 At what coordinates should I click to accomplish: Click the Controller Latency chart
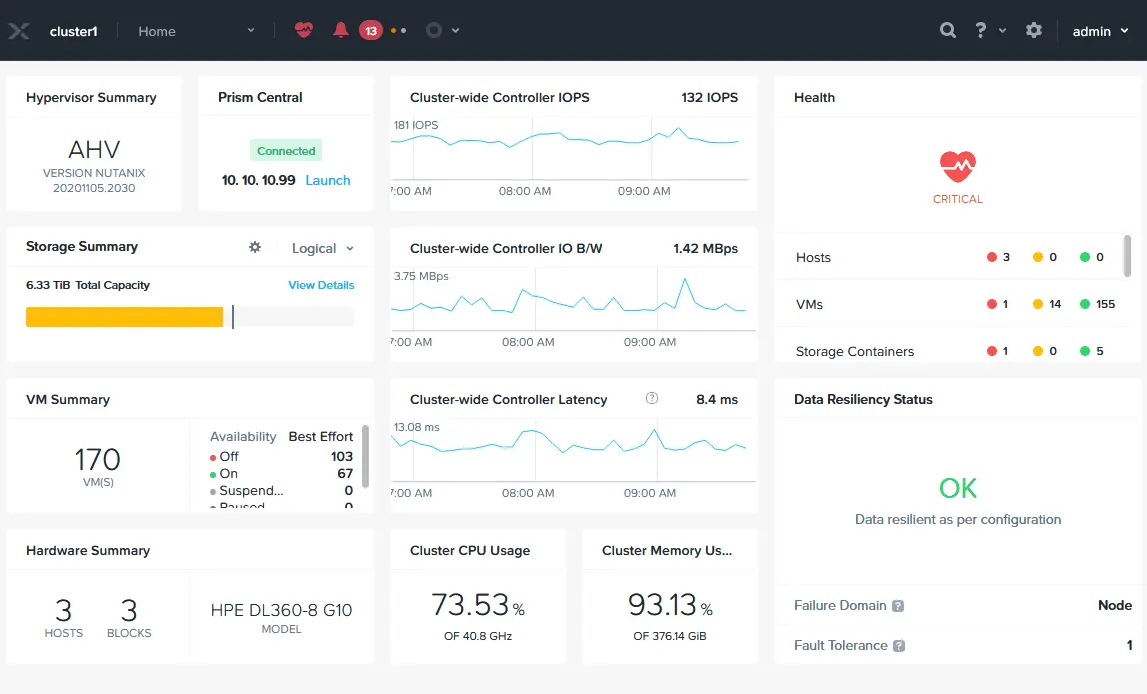coord(573,450)
